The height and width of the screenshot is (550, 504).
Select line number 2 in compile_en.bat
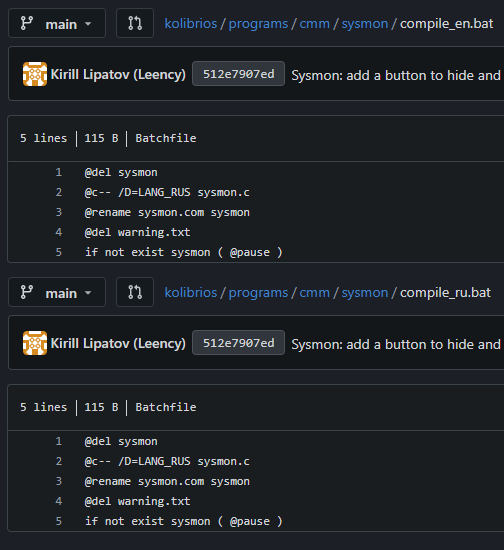click(x=59, y=192)
